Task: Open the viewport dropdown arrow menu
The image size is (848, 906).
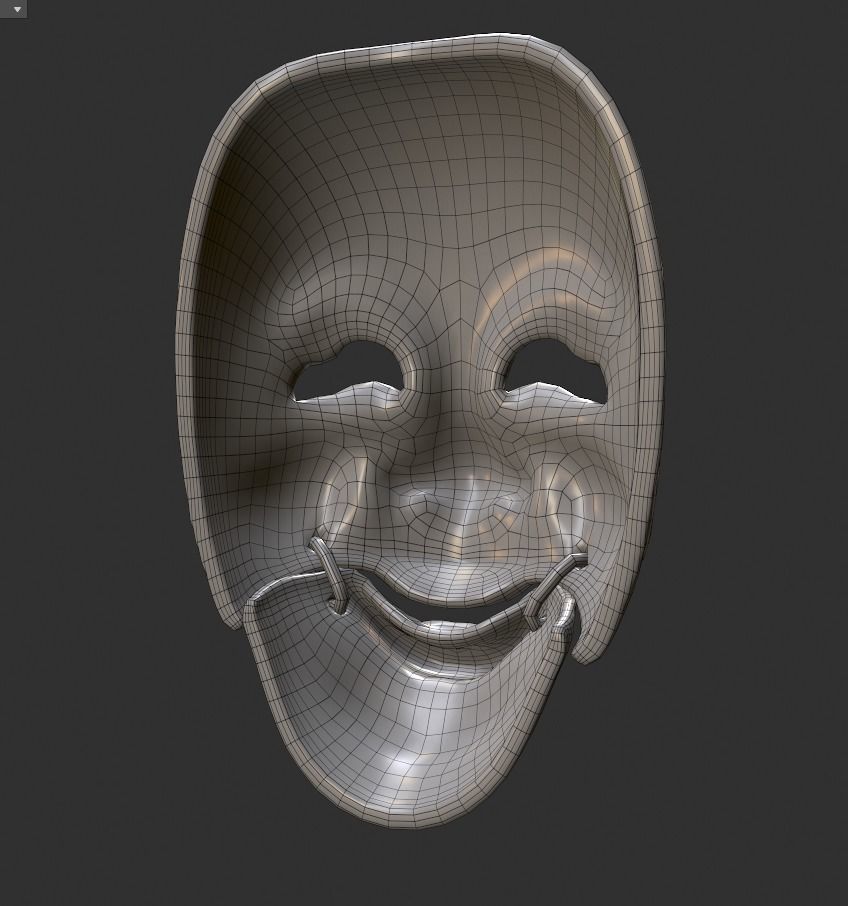Action: [x=16, y=9]
